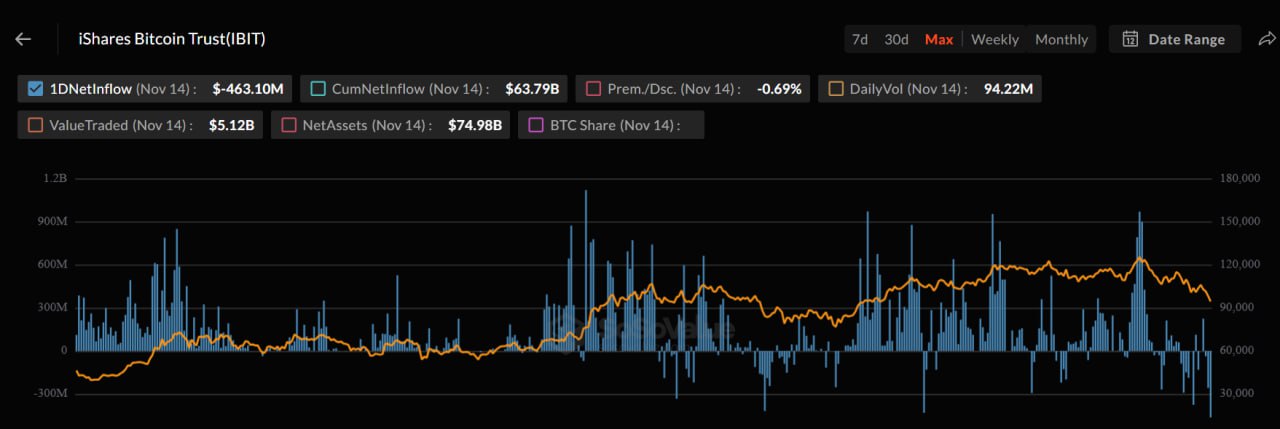1280x429 pixels.
Task: Check the DailyVol series box
Action: pos(836,89)
